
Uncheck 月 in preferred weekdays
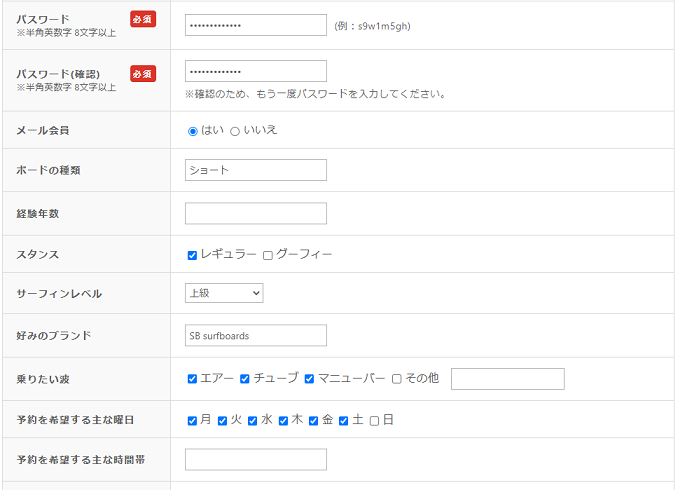192,421
